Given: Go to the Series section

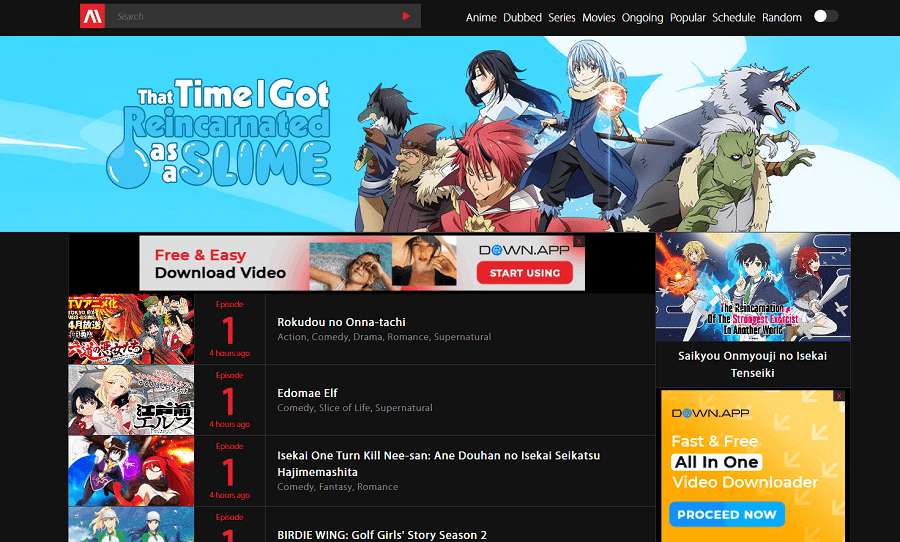Looking at the screenshot, I should pos(561,17).
